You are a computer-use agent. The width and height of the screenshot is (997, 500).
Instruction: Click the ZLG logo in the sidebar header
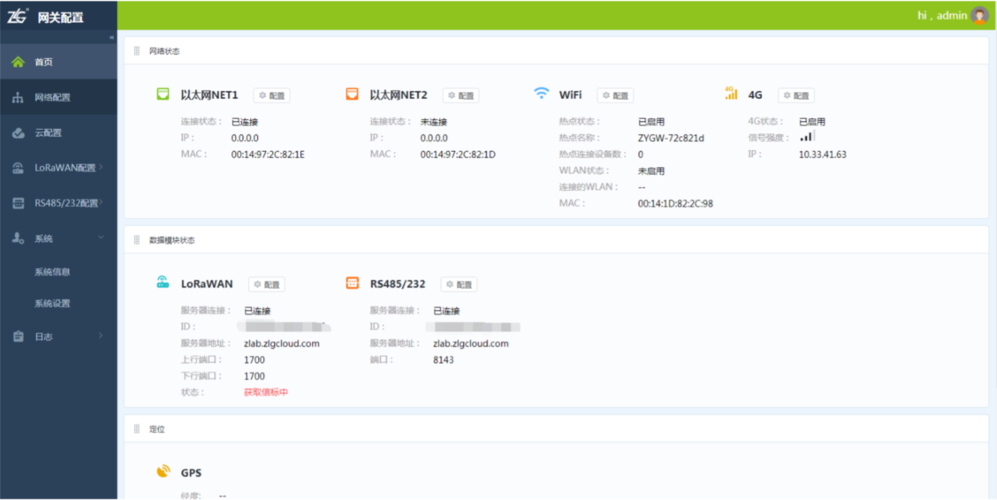17,16
